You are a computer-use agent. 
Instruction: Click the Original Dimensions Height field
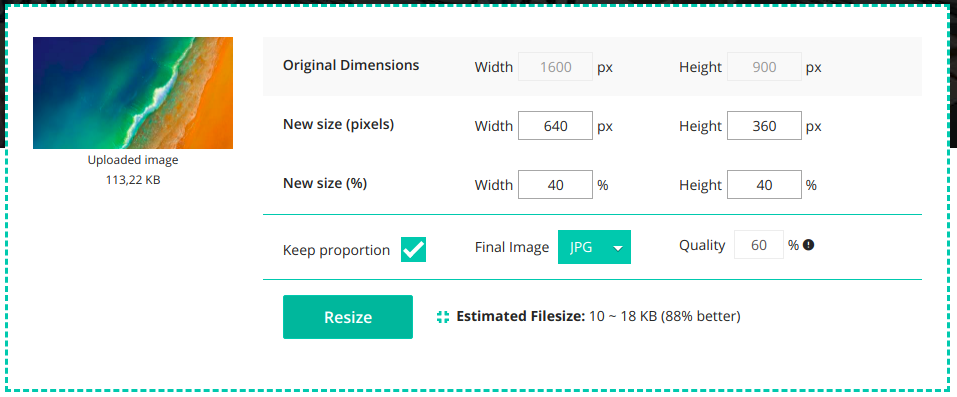(764, 67)
